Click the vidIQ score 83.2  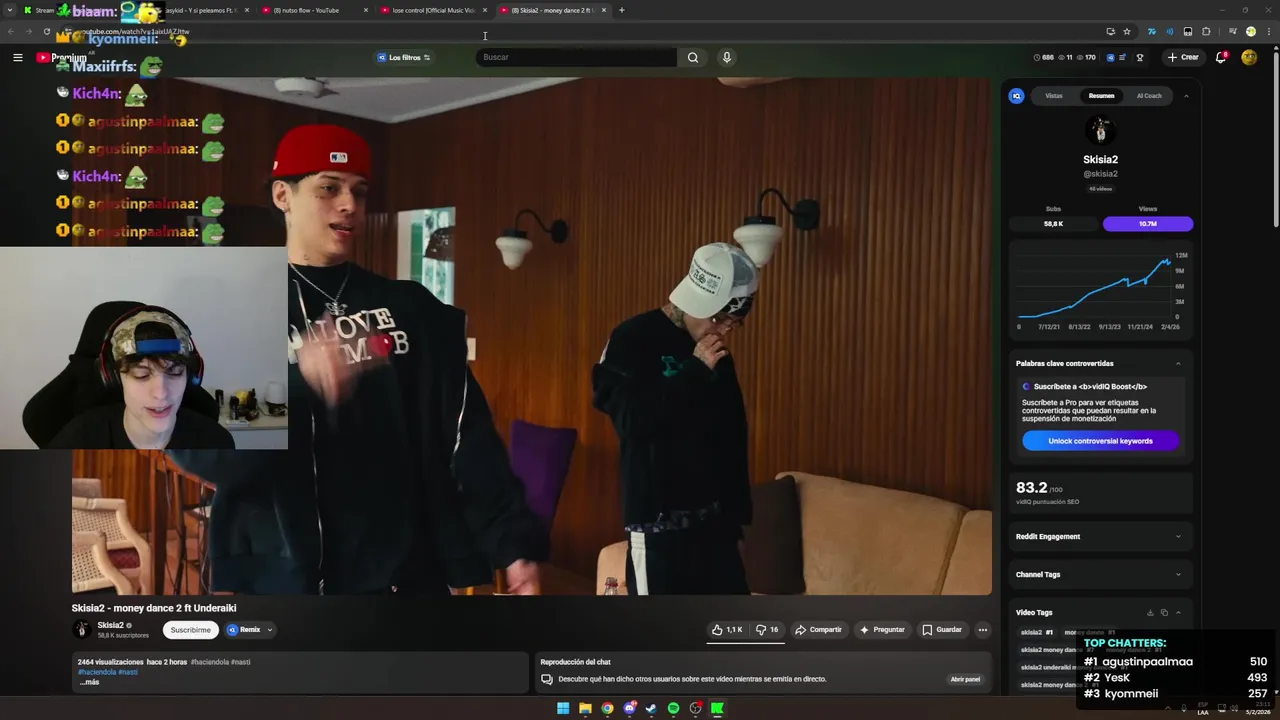coord(1031,488)
